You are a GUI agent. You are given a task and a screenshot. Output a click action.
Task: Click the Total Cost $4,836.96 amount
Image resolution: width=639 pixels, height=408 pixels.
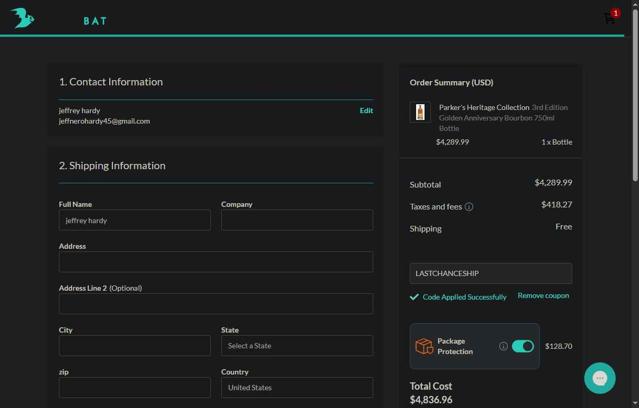click(431, 400)
